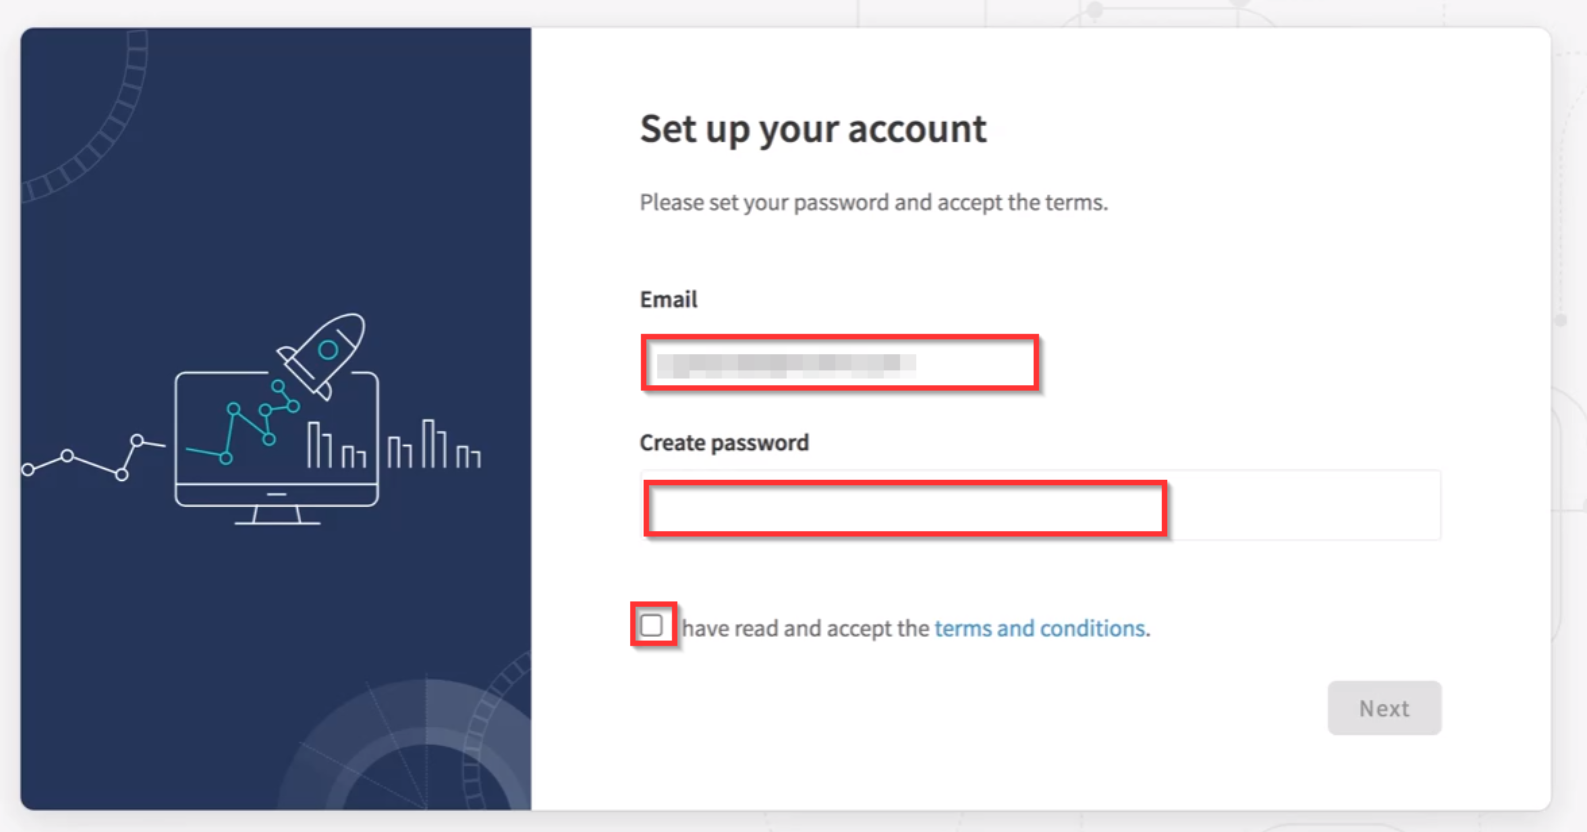The image size is (1587, 832).
Task: Toggle the checkbox next to the terms statement
Action: [652, 625]
